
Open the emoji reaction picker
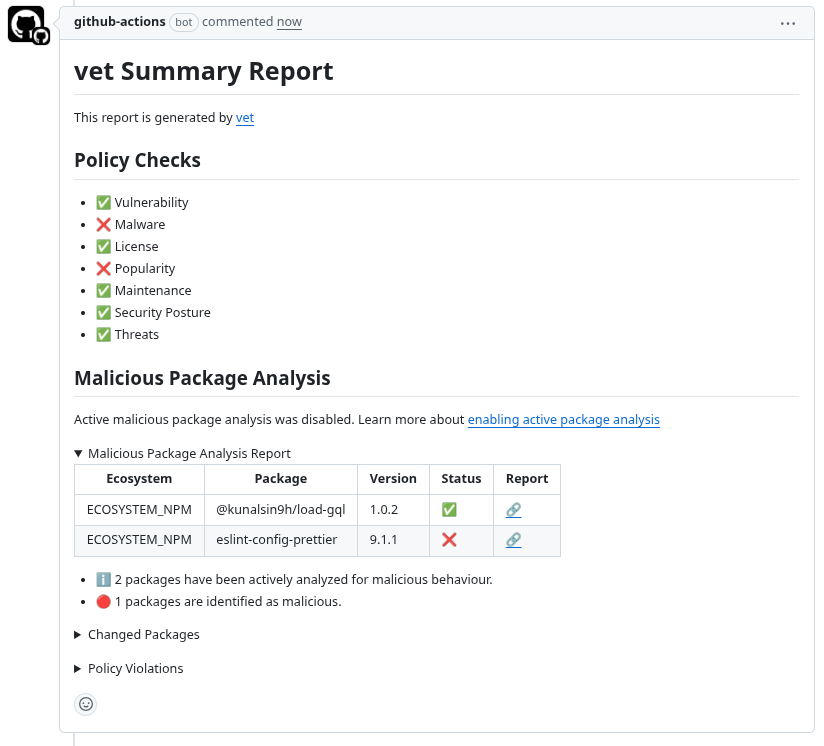(86, 704)
